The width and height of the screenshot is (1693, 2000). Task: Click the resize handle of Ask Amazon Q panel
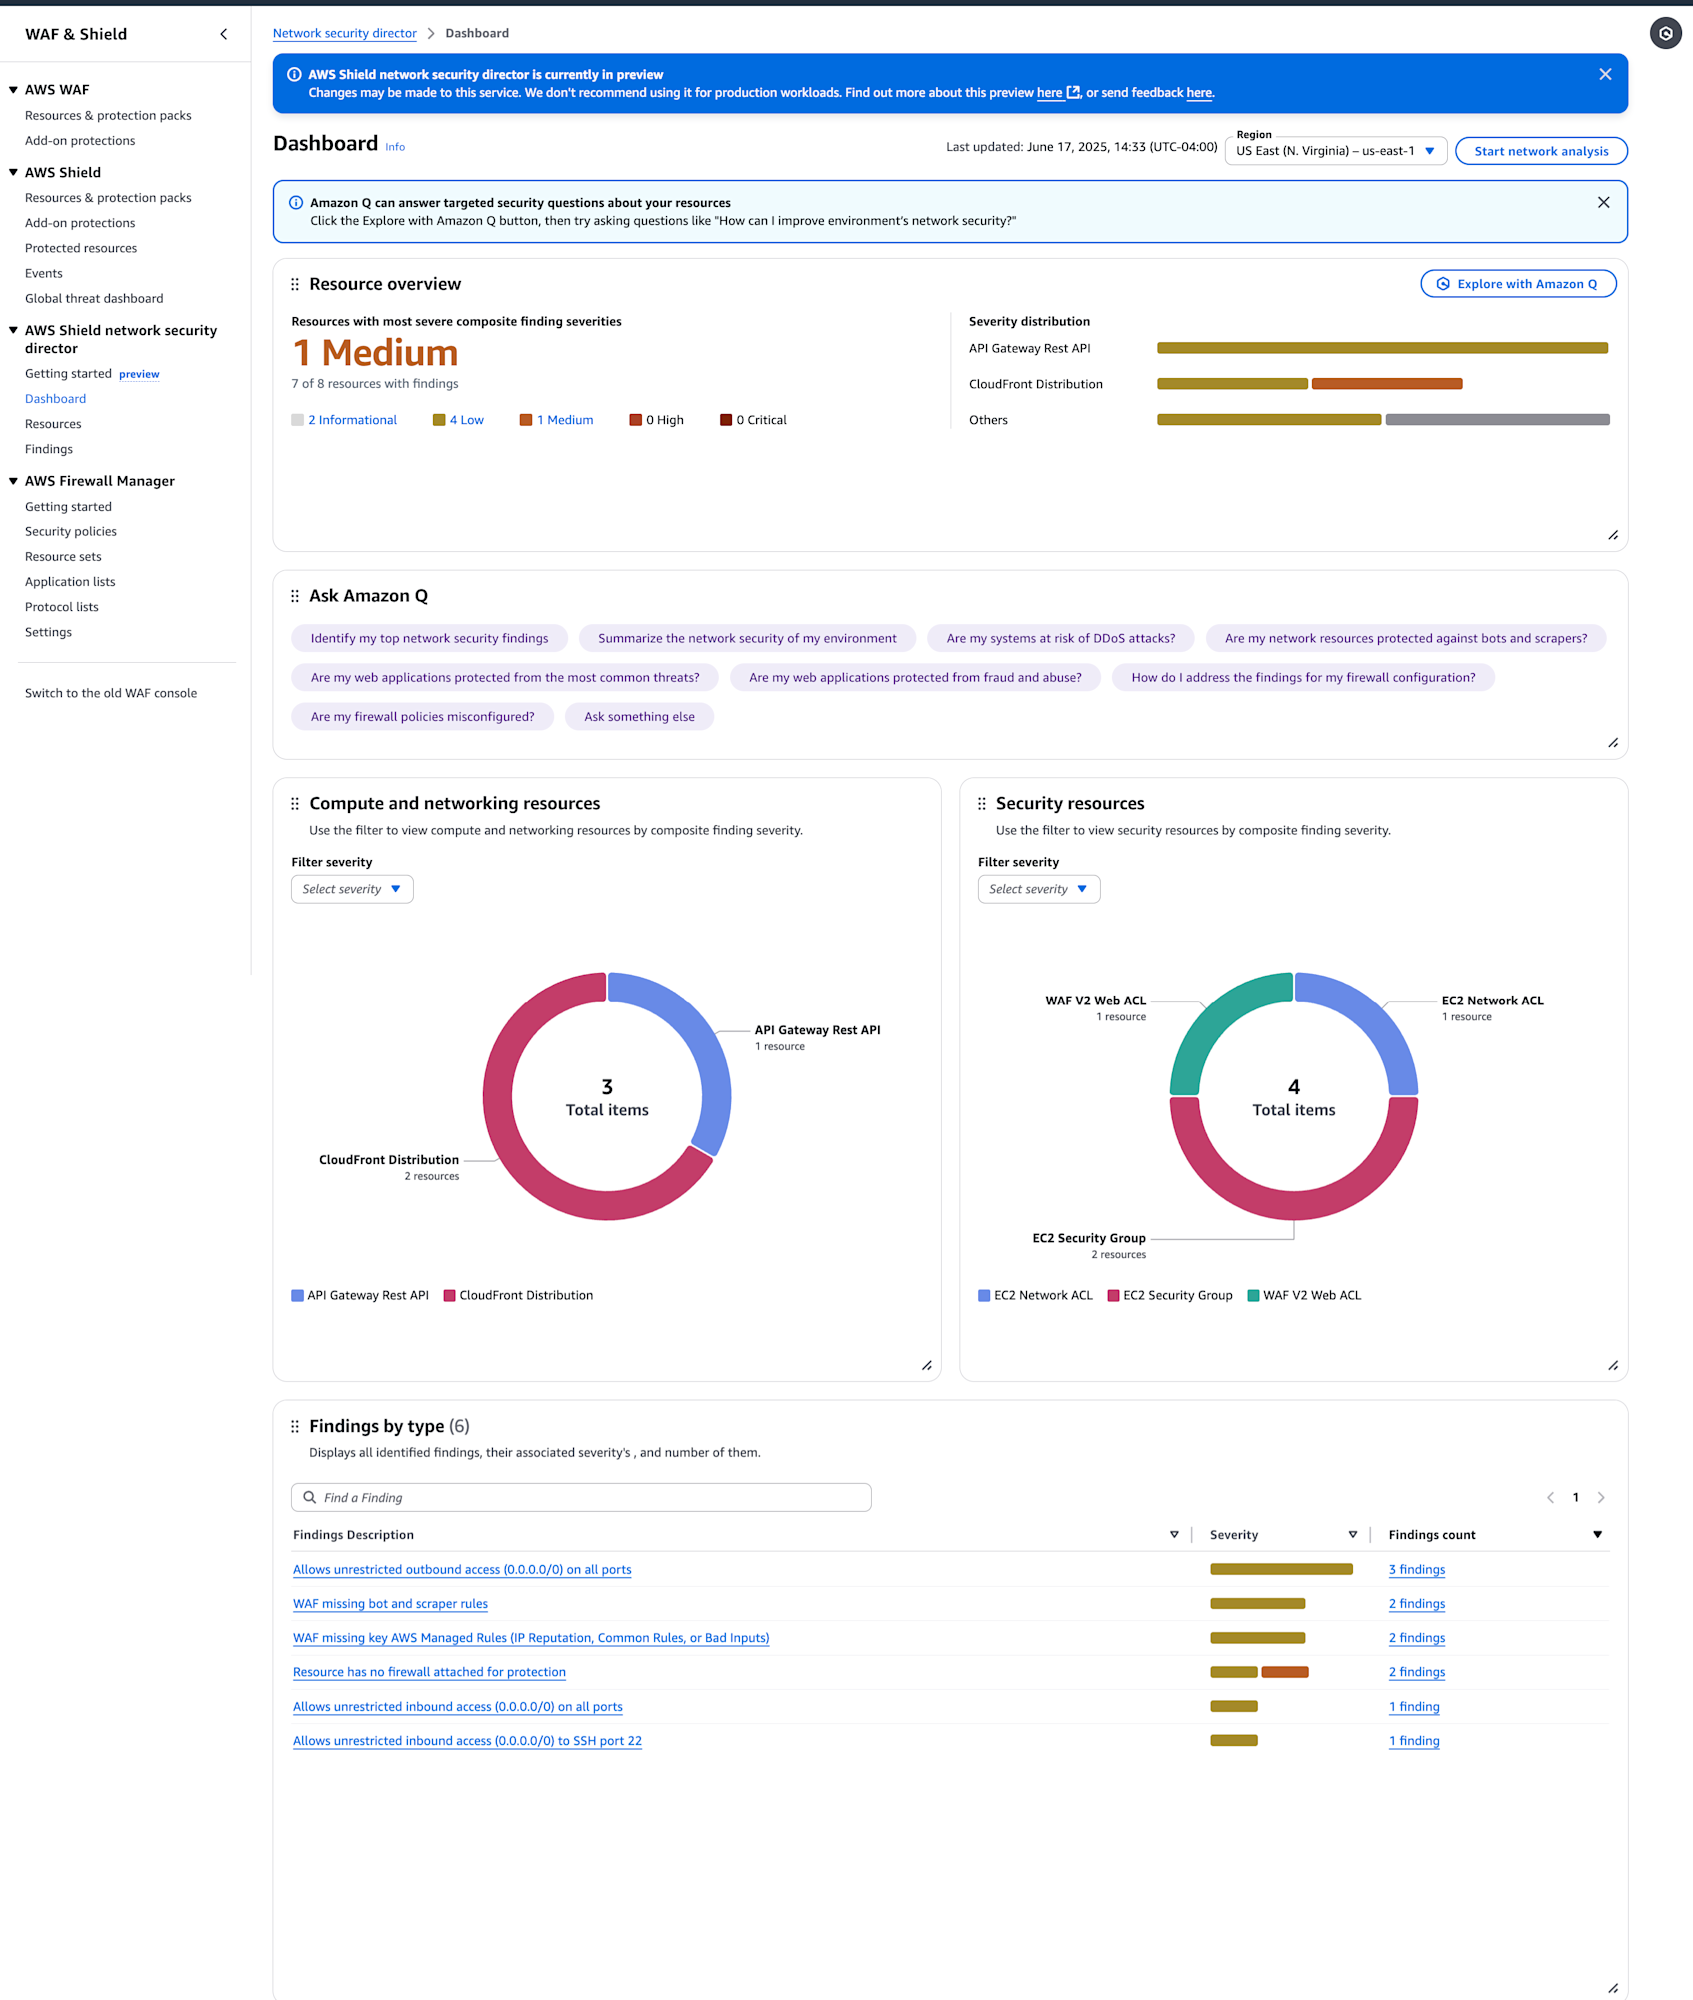[x=1612, y=743]
